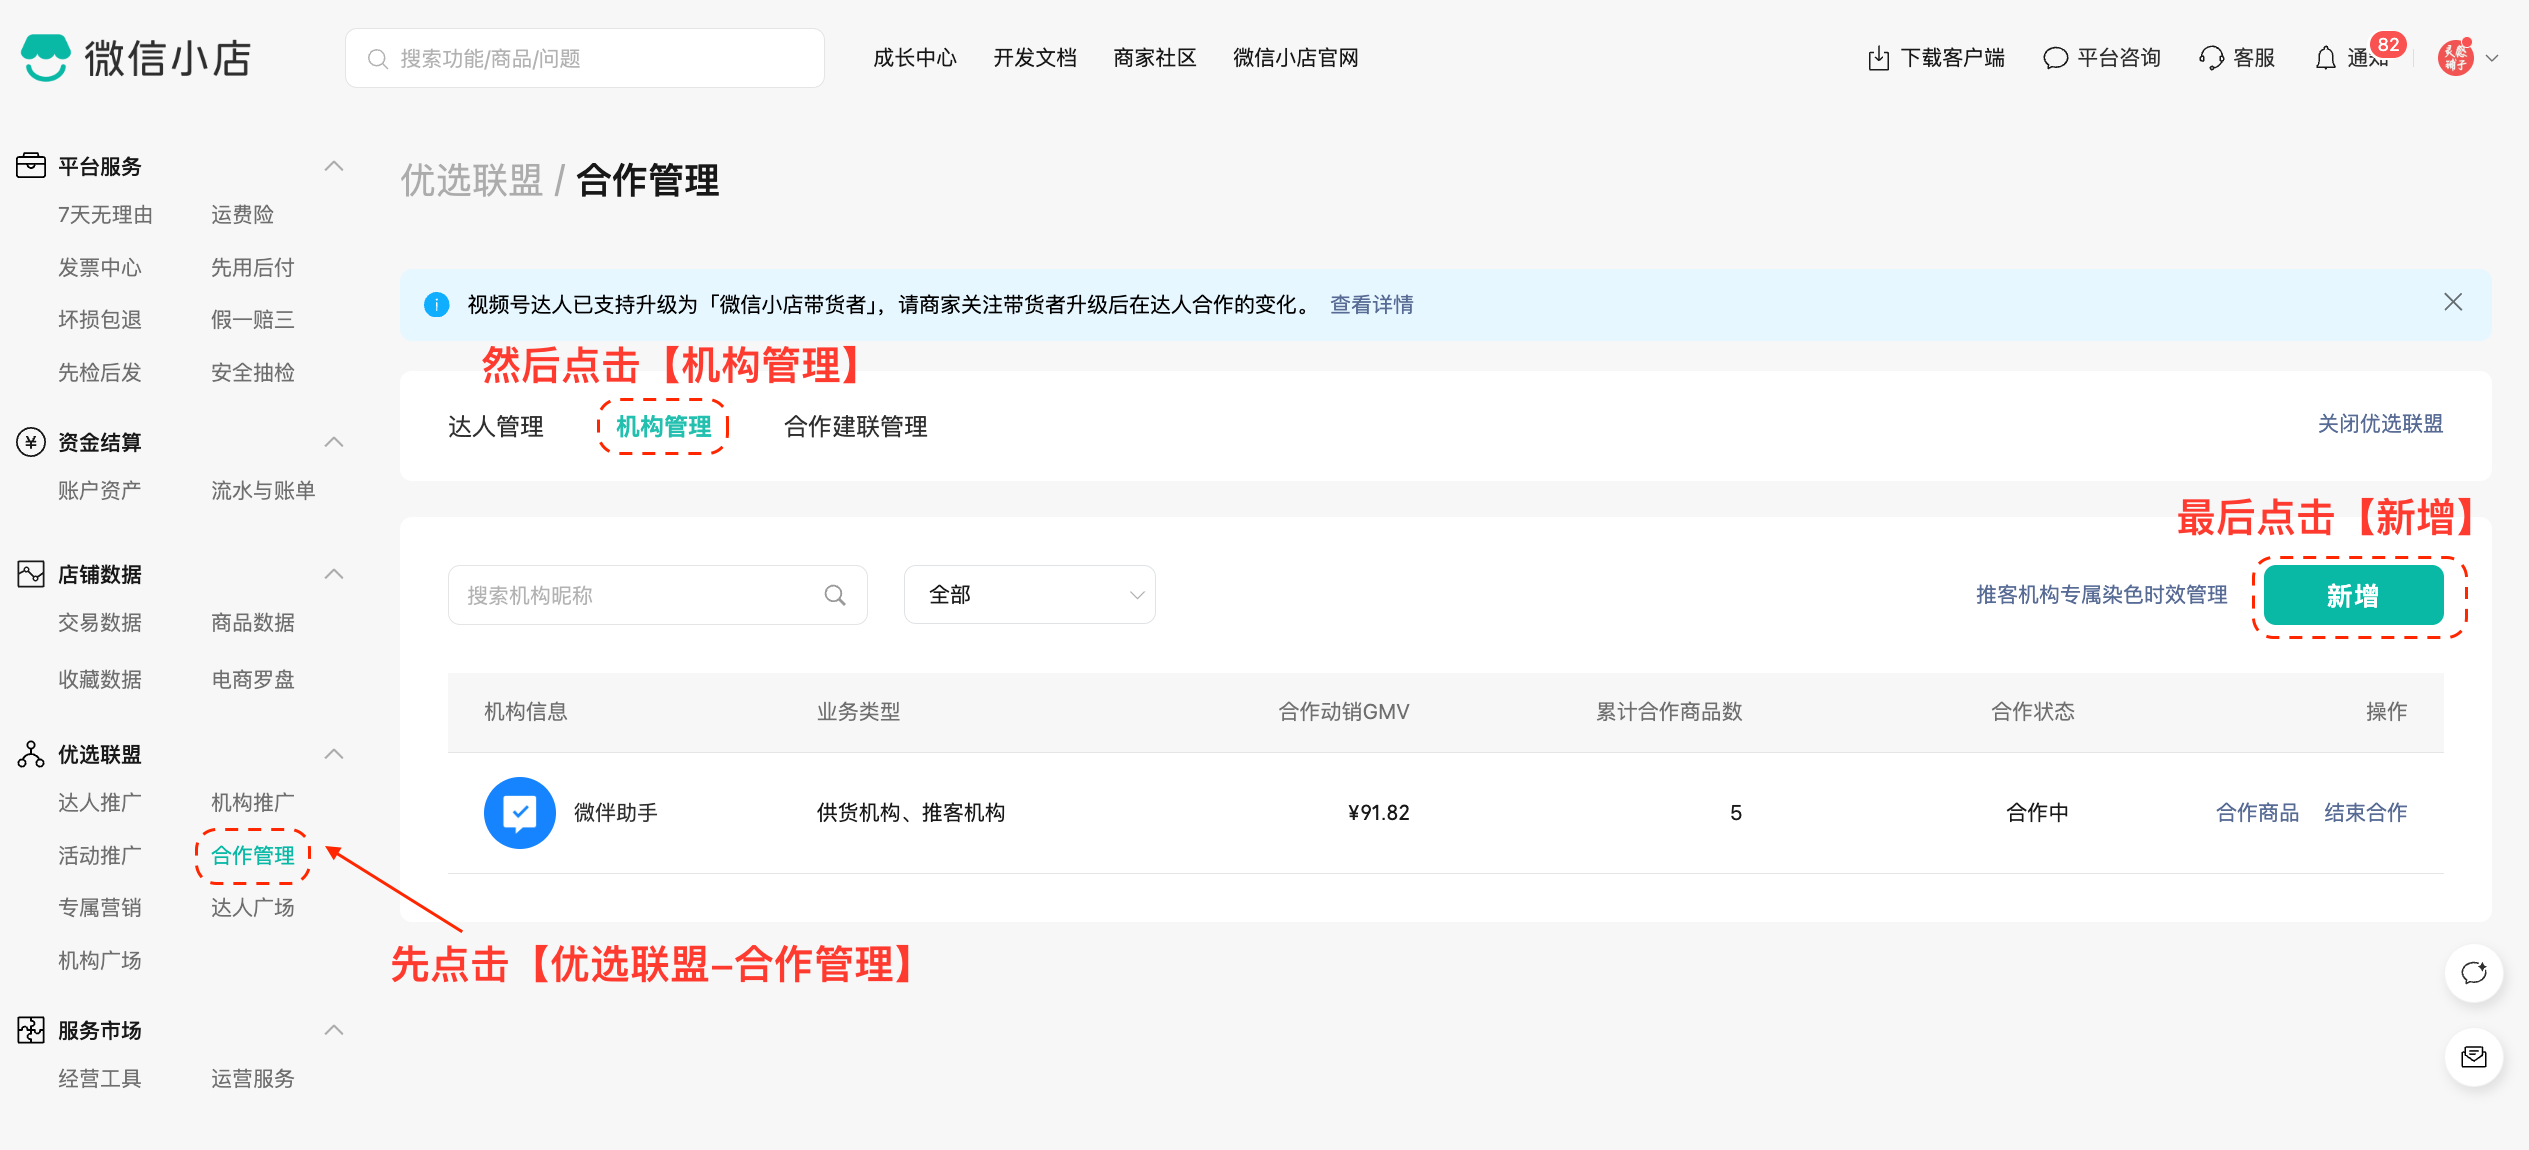Click the search magnifier in 搜索机构昵称 box
The height and width of the screenshot is (1150, 2529).
[834, 595]
